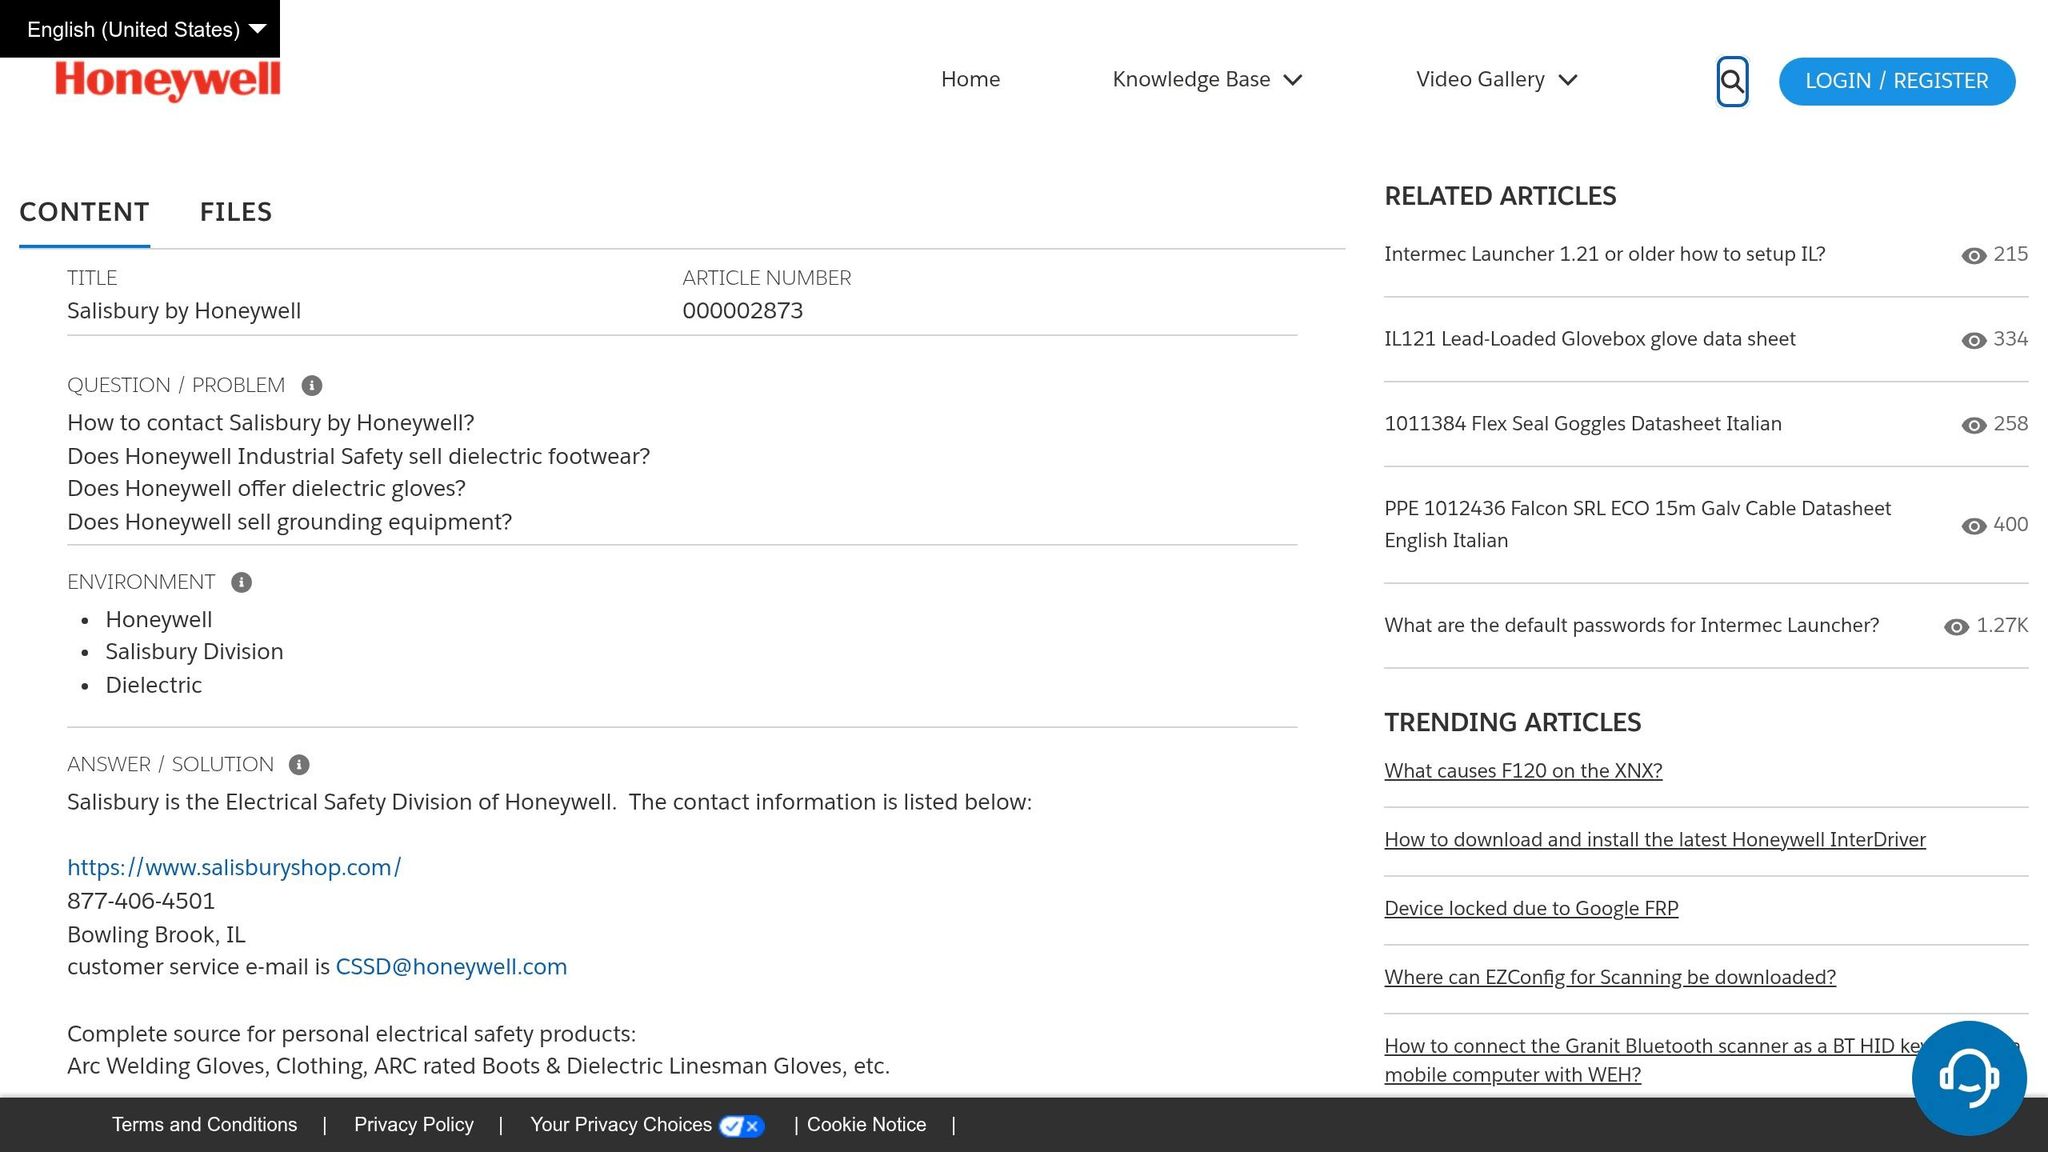Click eye icon beside 1.27K views
This screenshot has width=2048, height=1152.
pyautogui.click(x=1956, y=627)
